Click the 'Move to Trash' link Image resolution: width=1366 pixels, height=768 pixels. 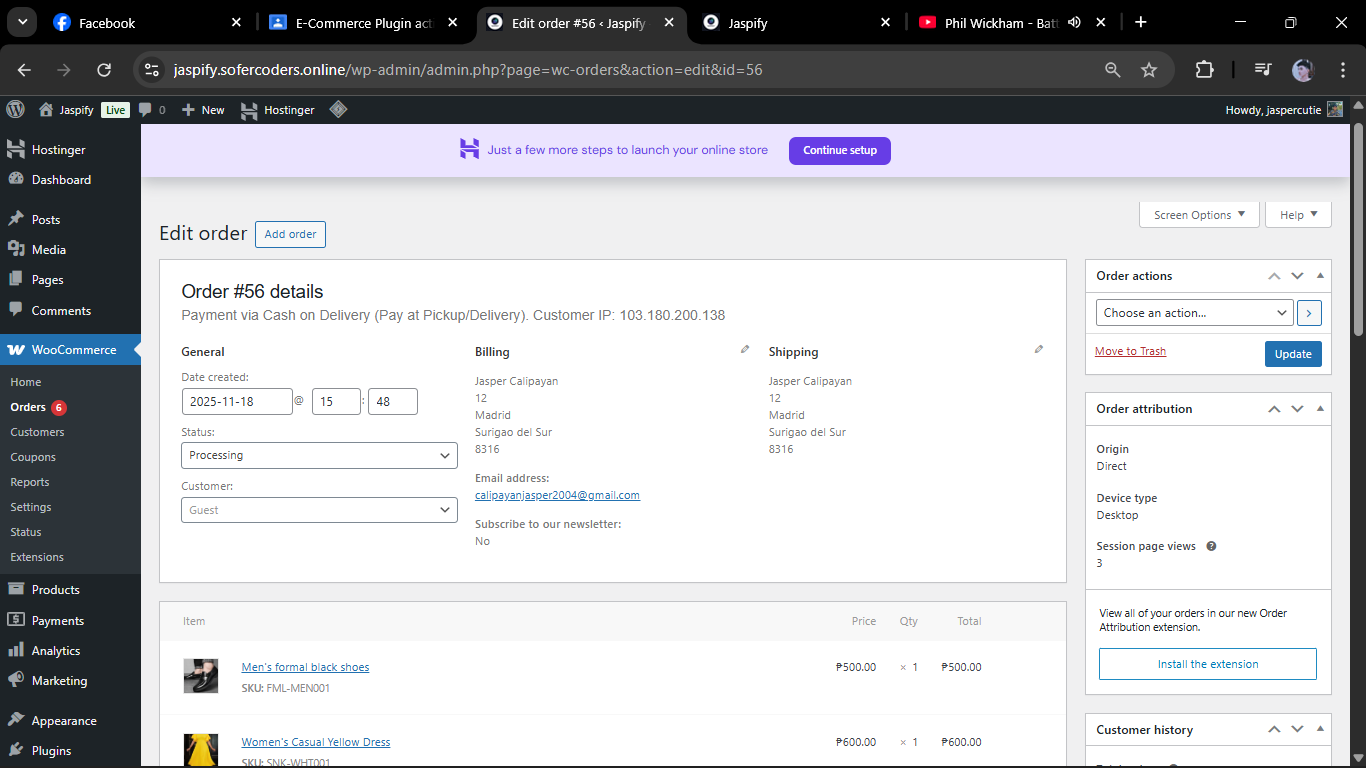click(1130, 350)
